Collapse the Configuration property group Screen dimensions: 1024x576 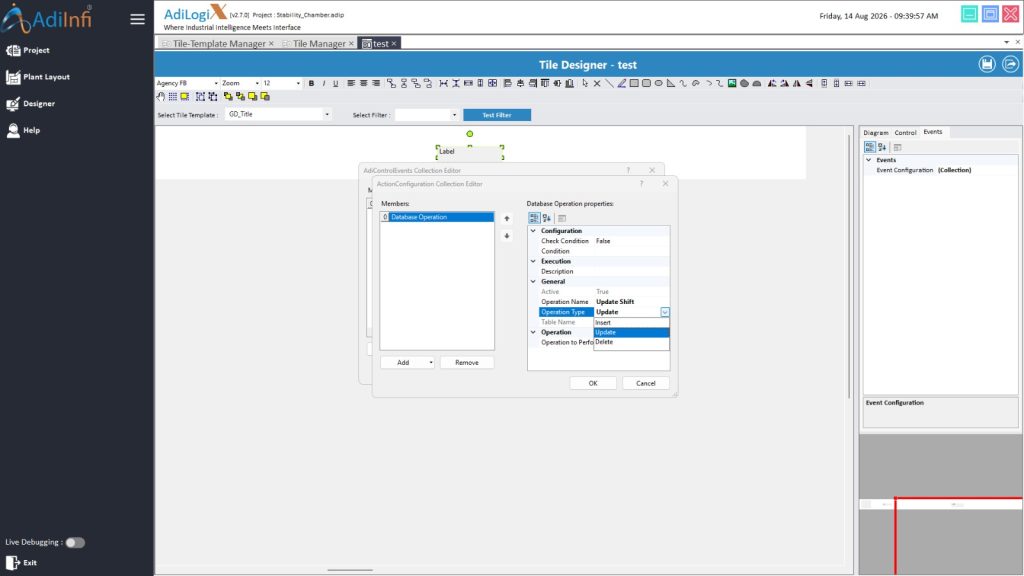533,231
